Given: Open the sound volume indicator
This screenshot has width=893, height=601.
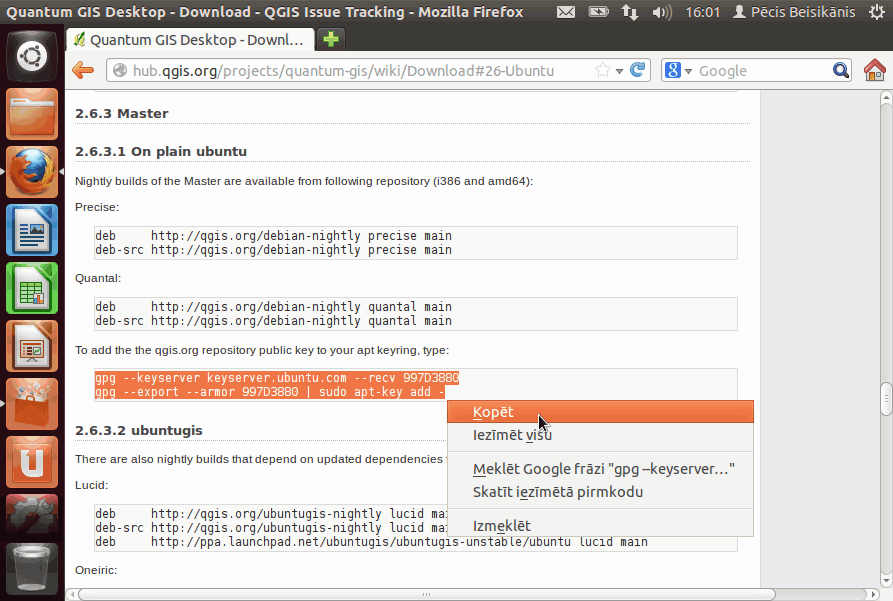Looking at the screenshot, I should pos(662,12).
